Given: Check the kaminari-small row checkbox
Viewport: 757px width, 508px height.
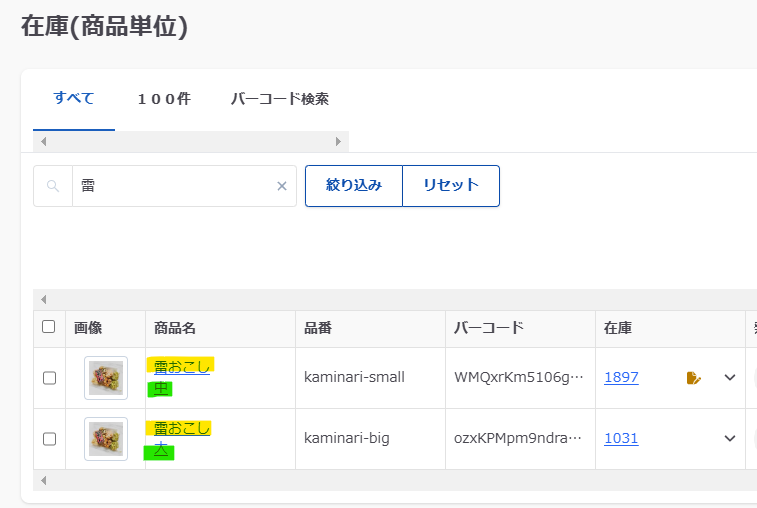Looking at the screenshot, I should pyautogui.click(x=49, y=378).
